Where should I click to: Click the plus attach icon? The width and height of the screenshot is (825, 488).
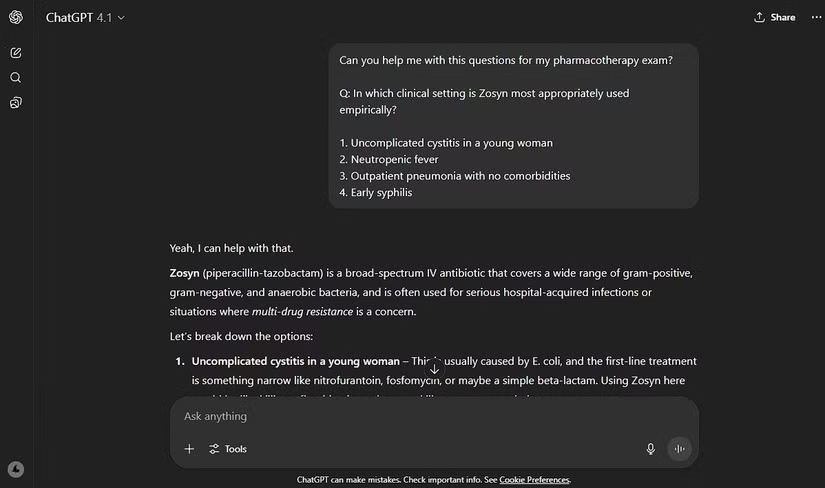click(189, 449)
